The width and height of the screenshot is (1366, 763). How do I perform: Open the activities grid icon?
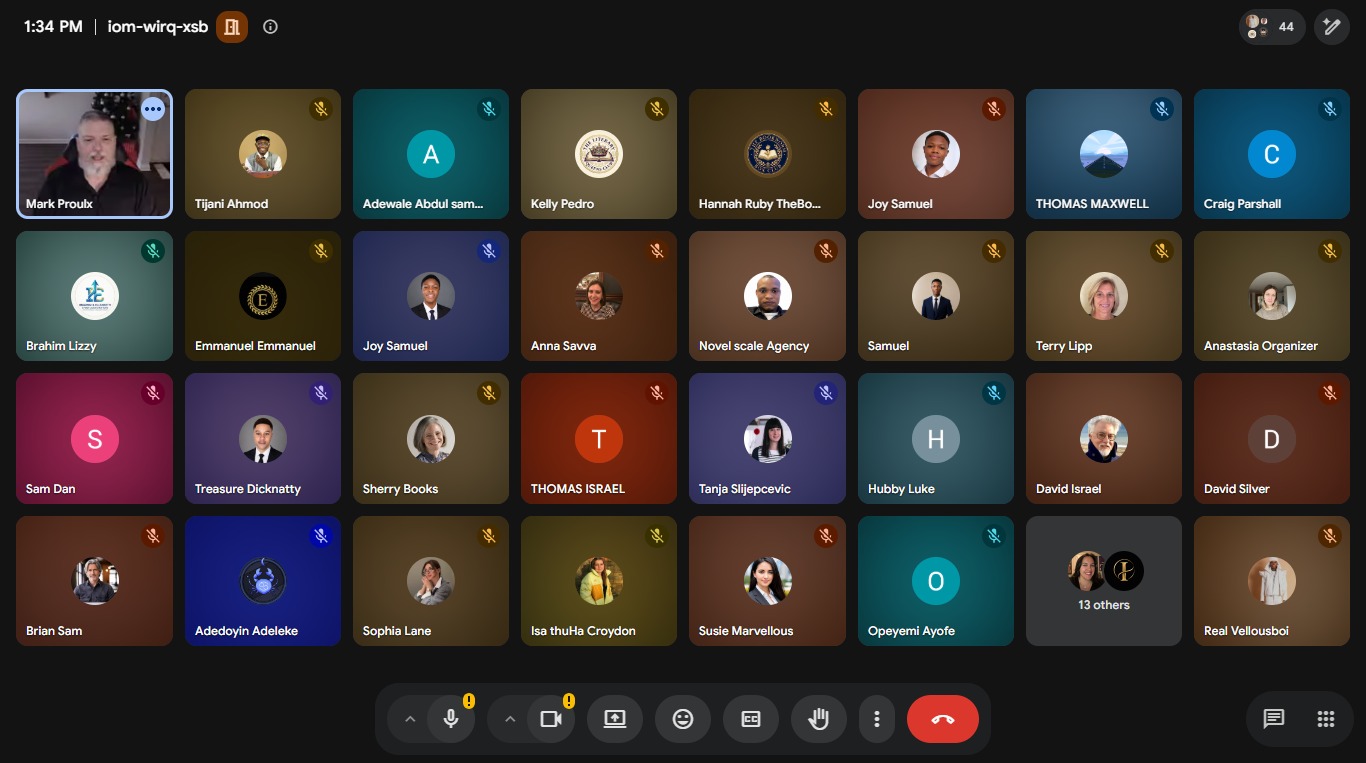point(1326,719)
